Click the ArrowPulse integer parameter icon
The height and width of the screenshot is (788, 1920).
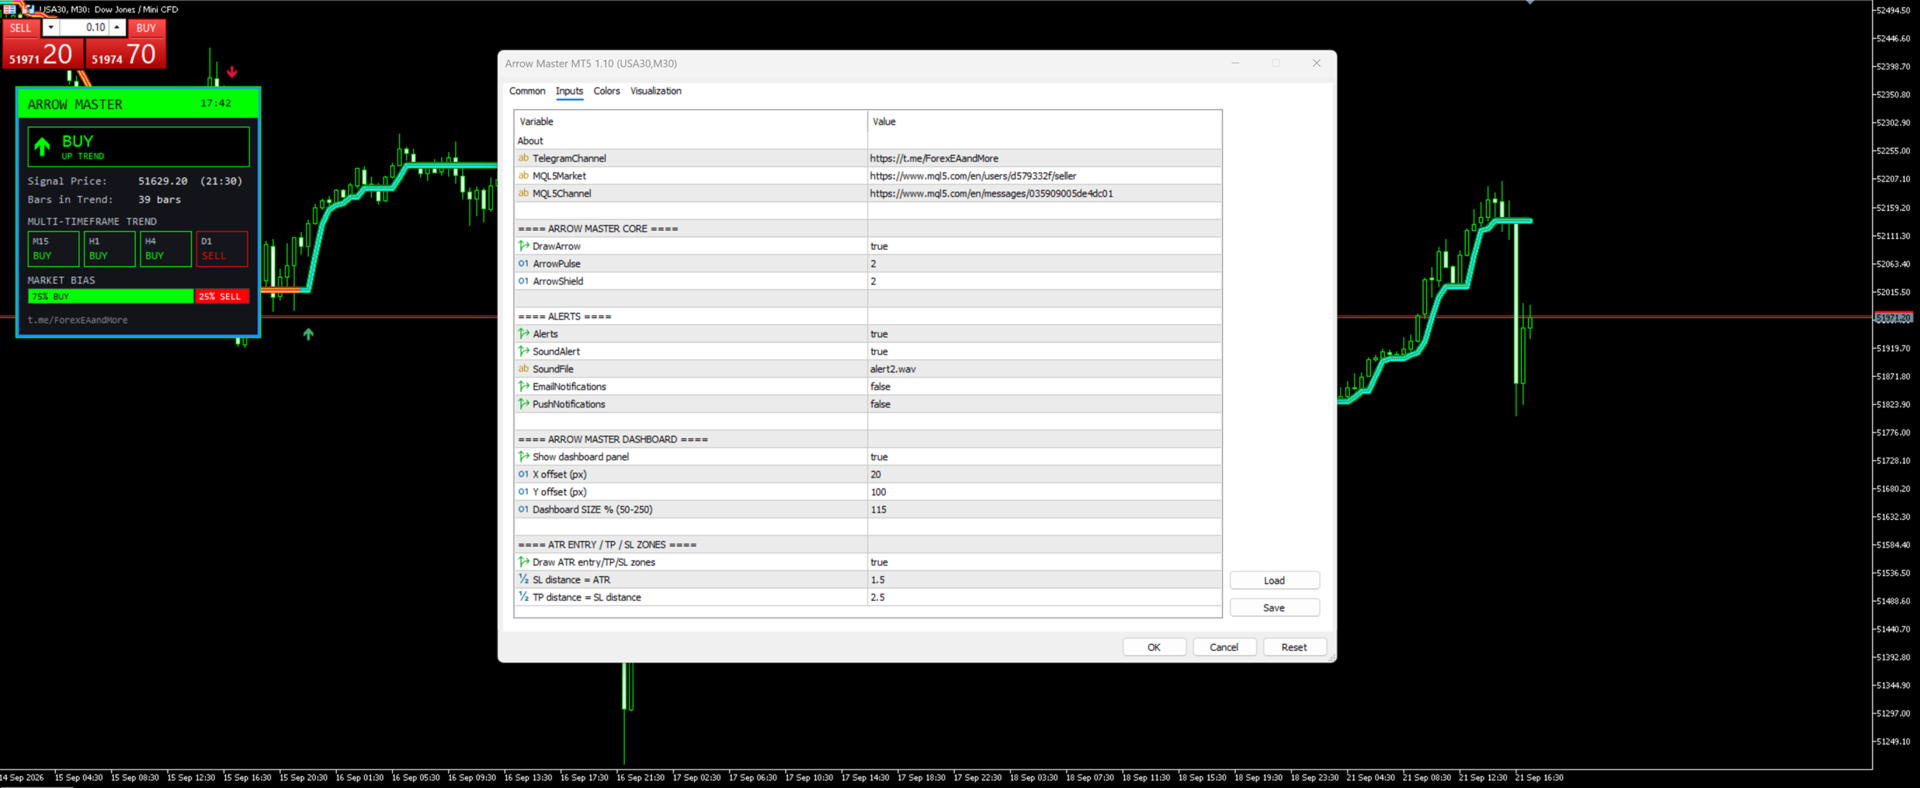524,264
